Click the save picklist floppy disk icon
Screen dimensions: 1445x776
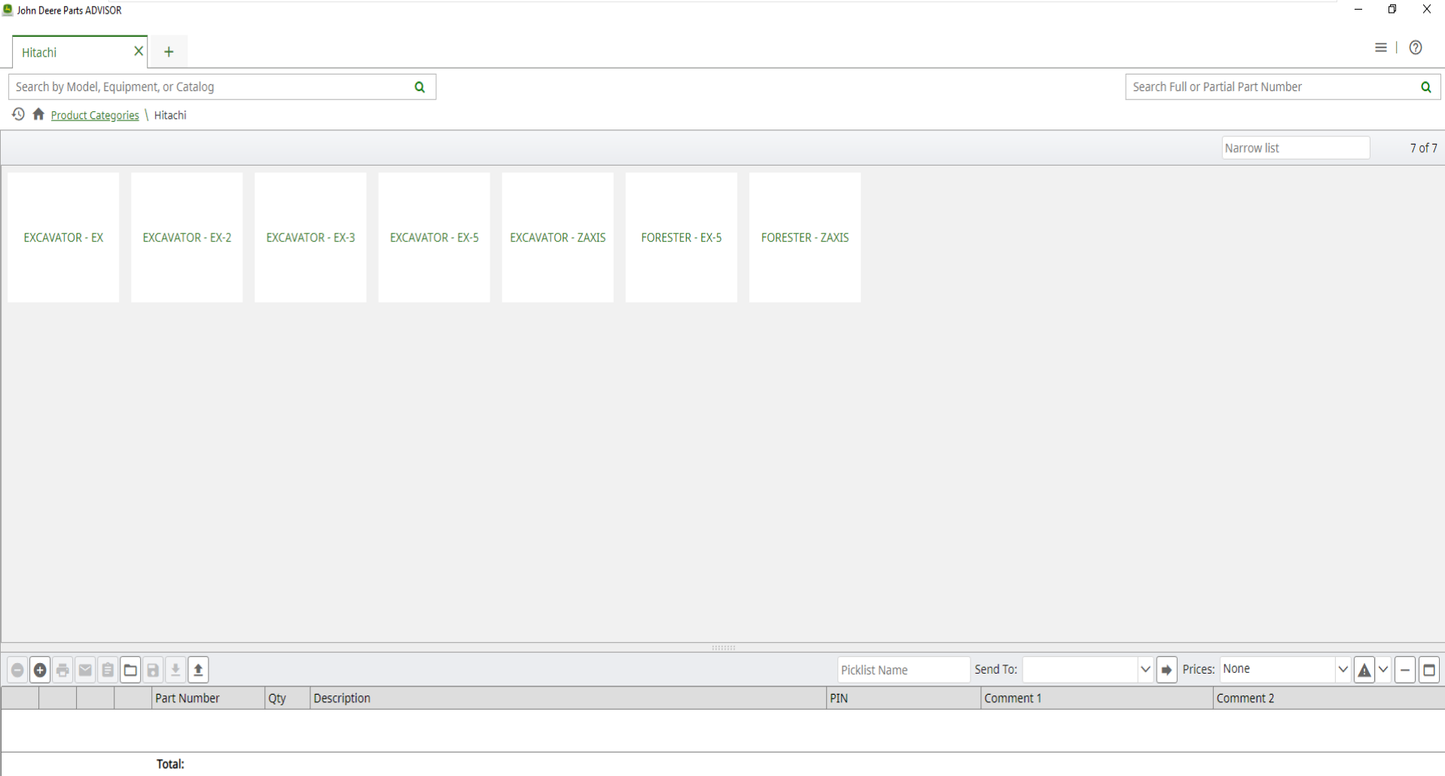click(153, 670)
